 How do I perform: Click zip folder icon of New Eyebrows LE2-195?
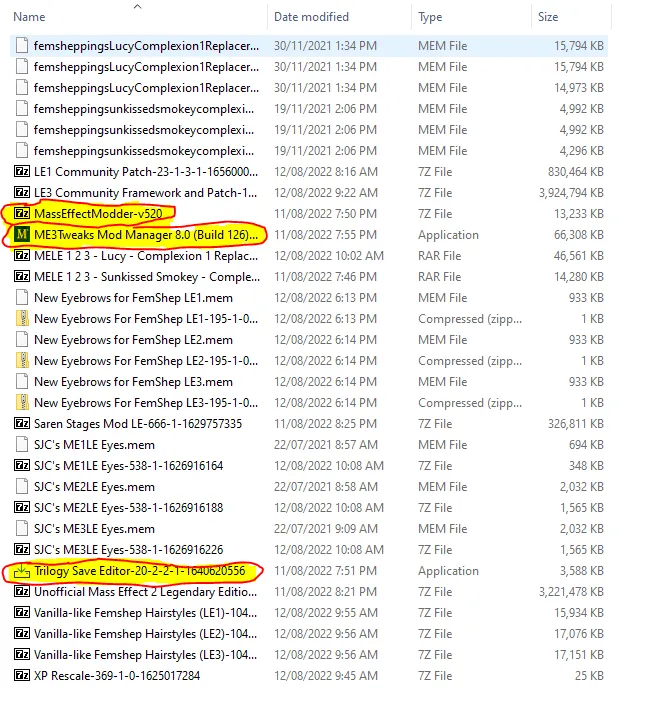[22, 361]
